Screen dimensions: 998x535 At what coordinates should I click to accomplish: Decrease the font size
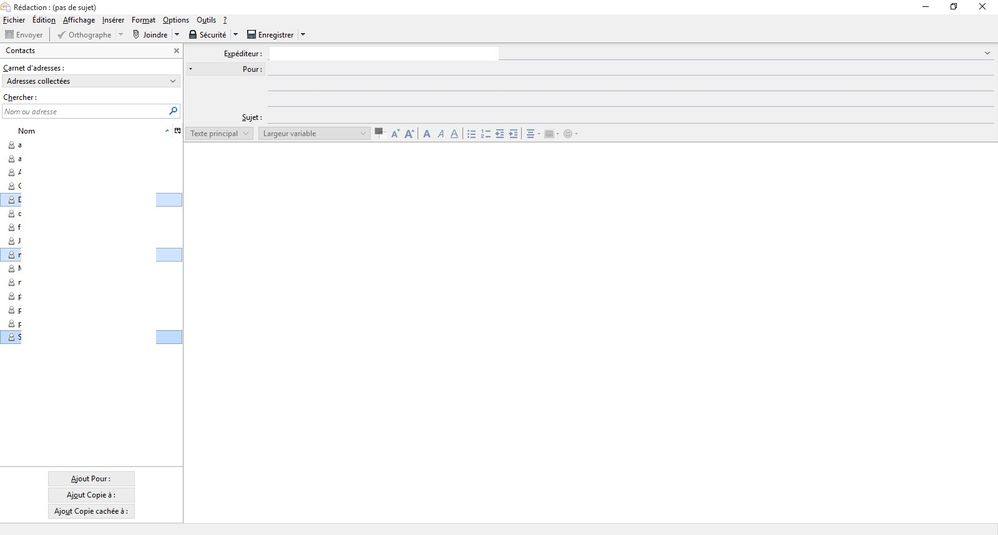click(x=395, y=134)
